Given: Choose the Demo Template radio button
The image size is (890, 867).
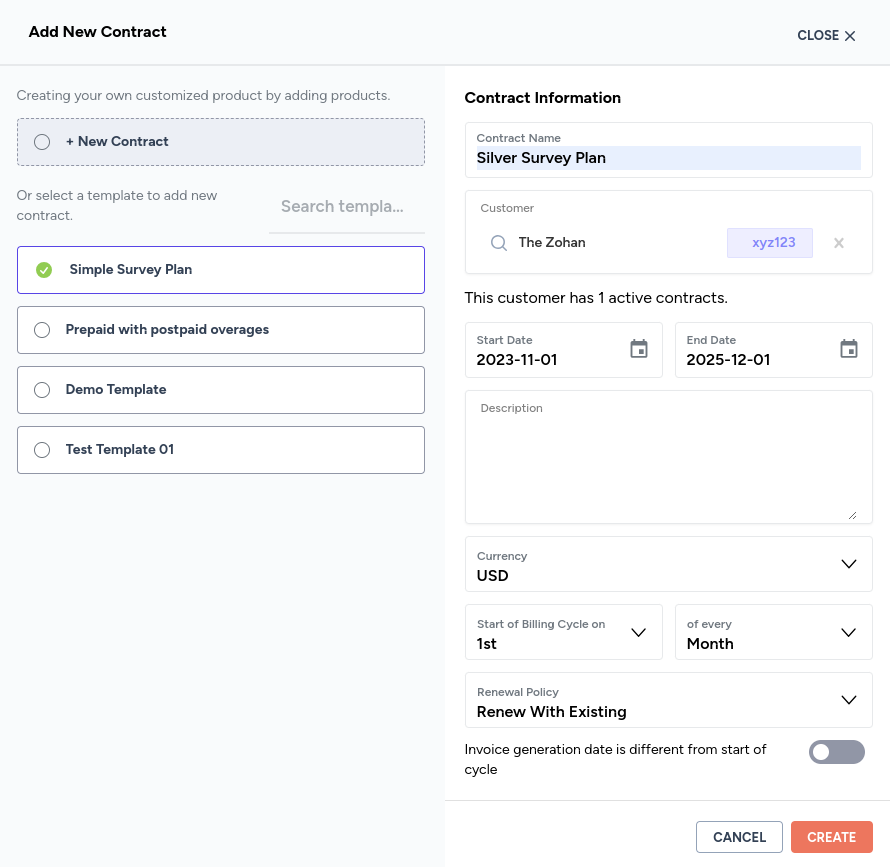Looking at the screenshot, I should [x=42, y=390].
